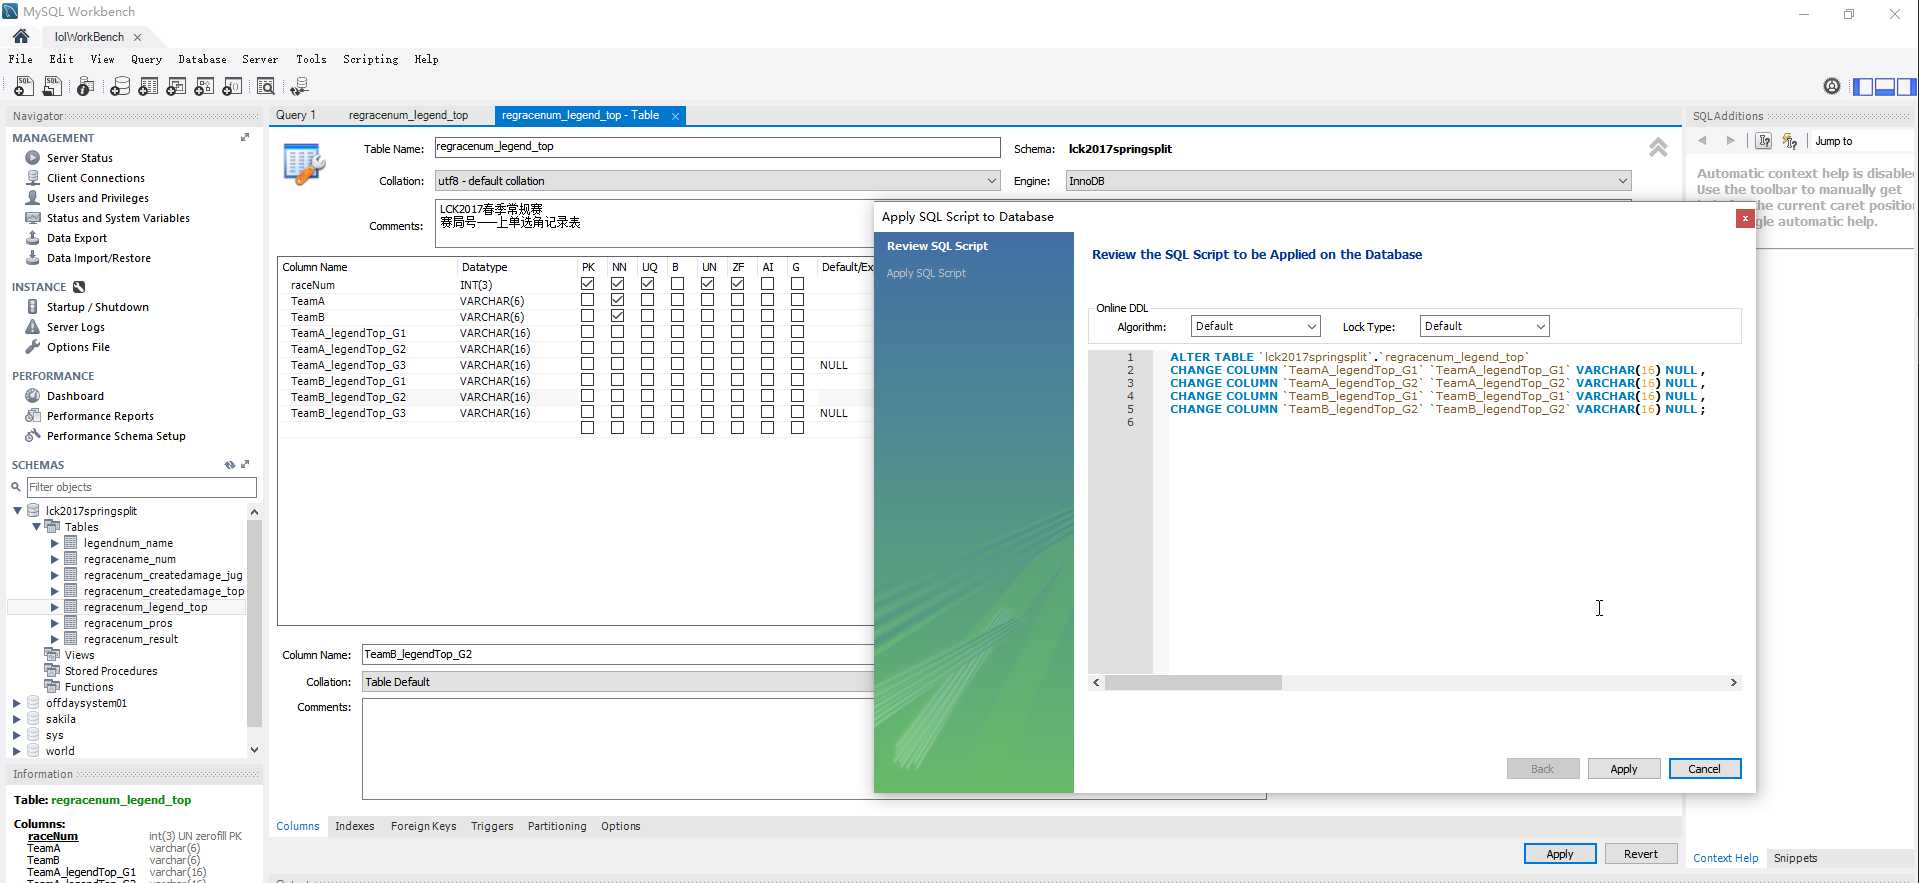Open the Snippets tab
The image size is (1919, 883).
1795,858
